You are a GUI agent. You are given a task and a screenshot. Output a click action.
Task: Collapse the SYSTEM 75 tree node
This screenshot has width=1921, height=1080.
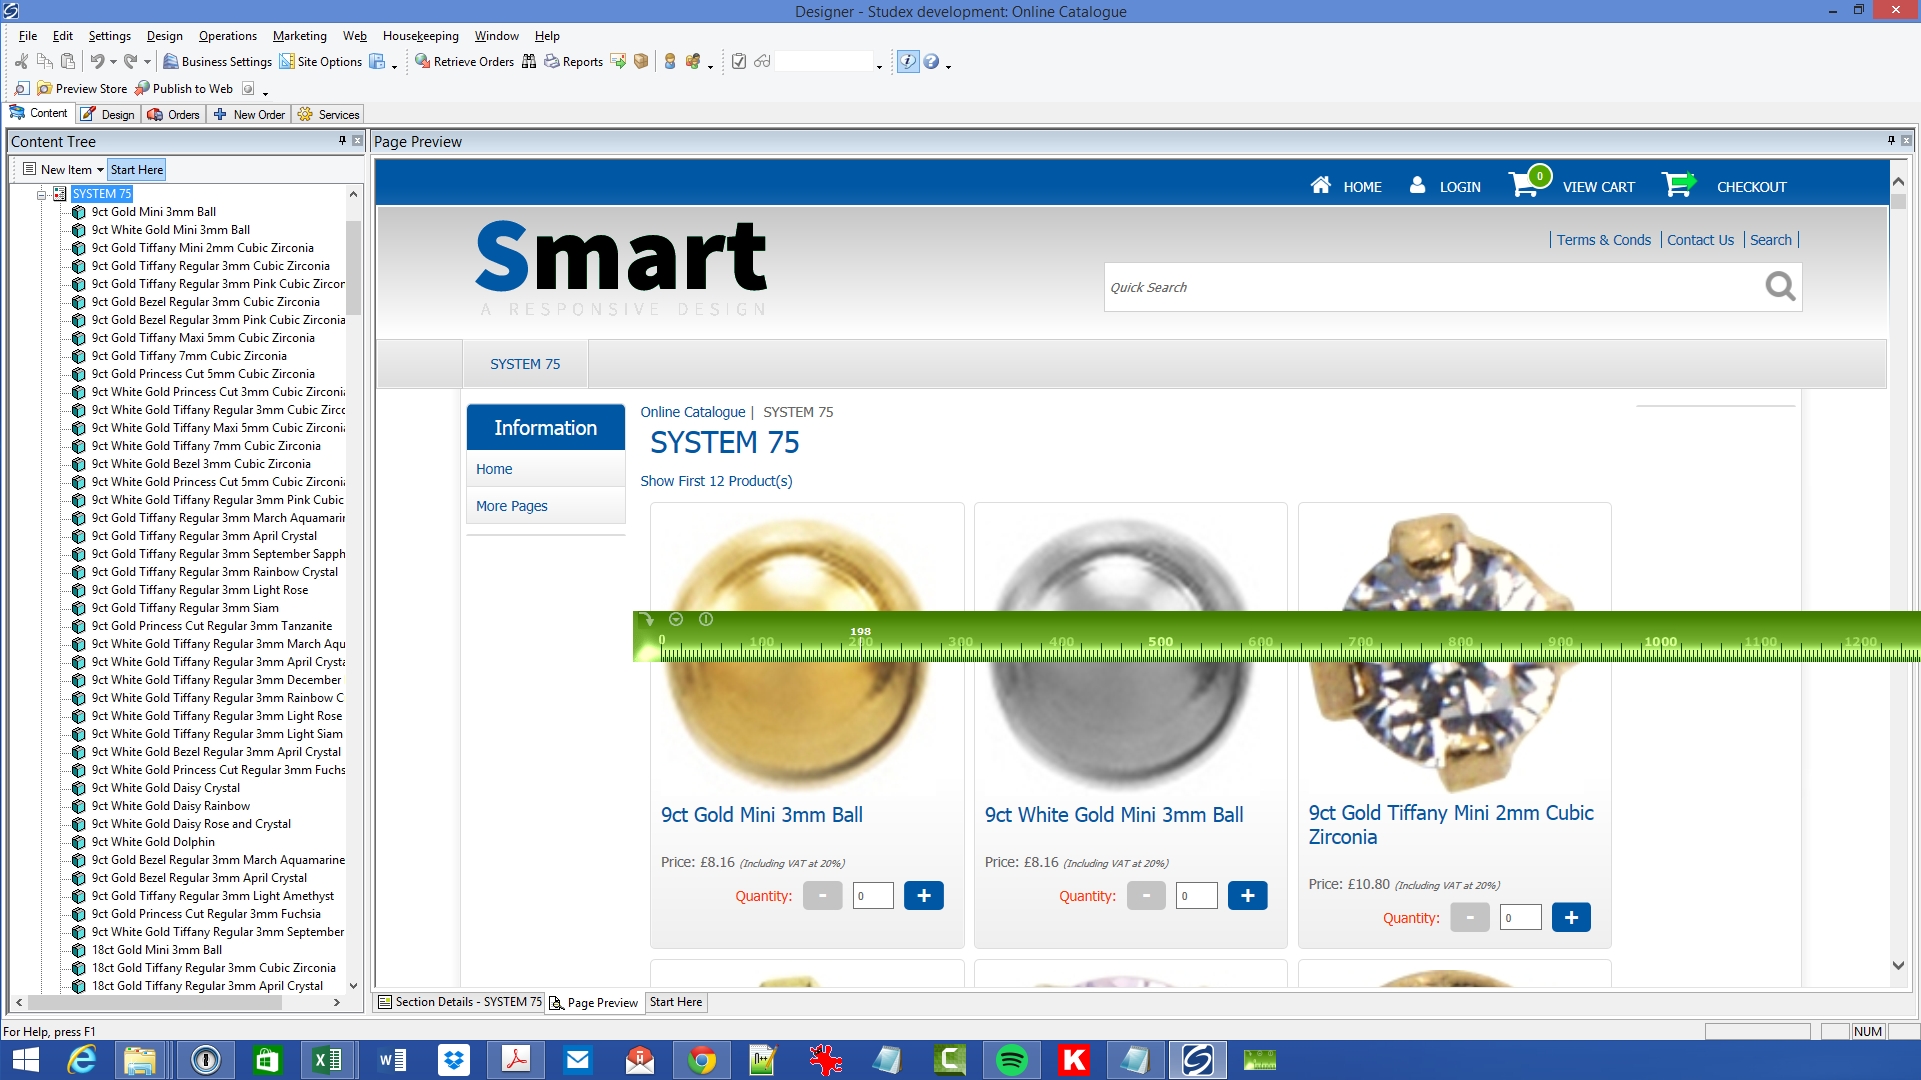tap(42, 194)
